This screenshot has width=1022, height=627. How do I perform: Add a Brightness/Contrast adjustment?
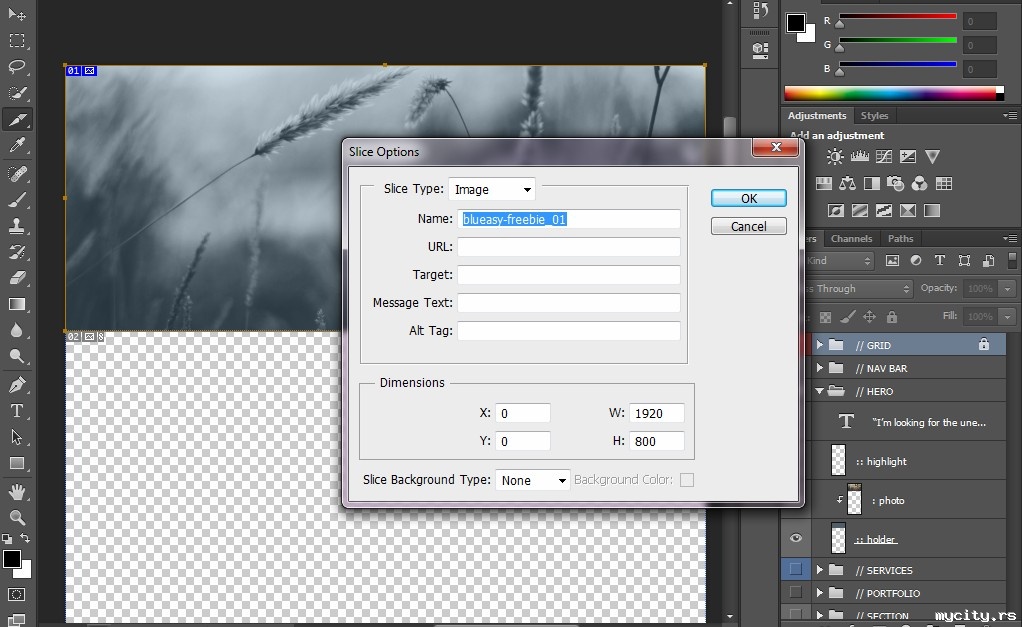(834, 157)
